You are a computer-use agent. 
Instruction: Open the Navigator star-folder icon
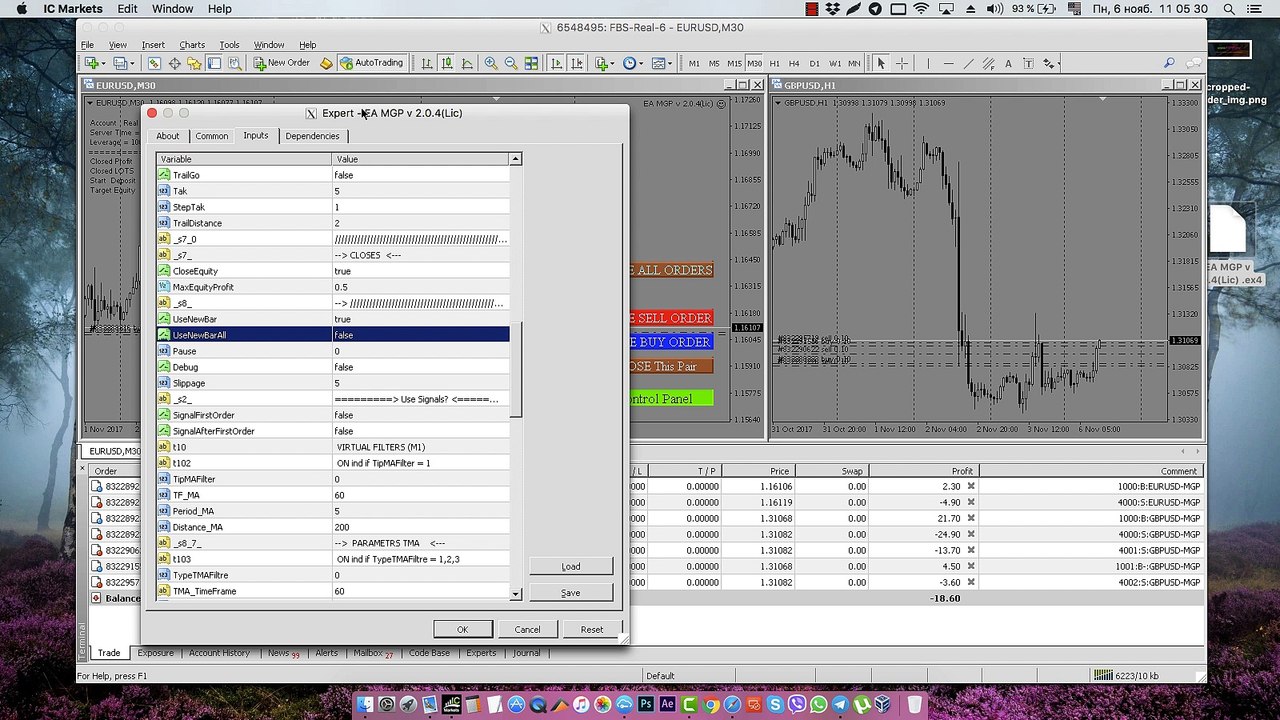pyautogui.click(x=194, y=63)
